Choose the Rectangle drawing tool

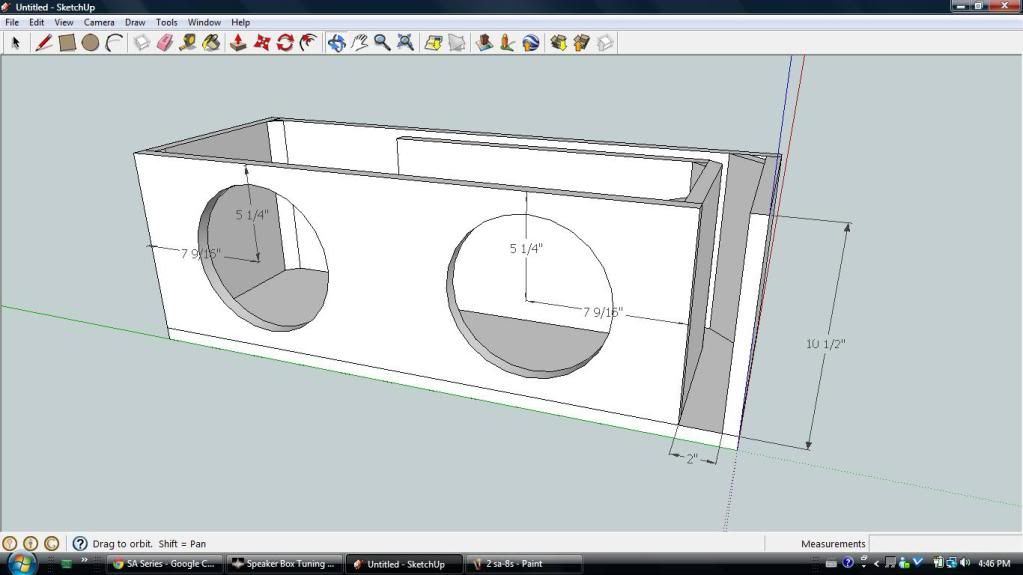coord(67,43)
